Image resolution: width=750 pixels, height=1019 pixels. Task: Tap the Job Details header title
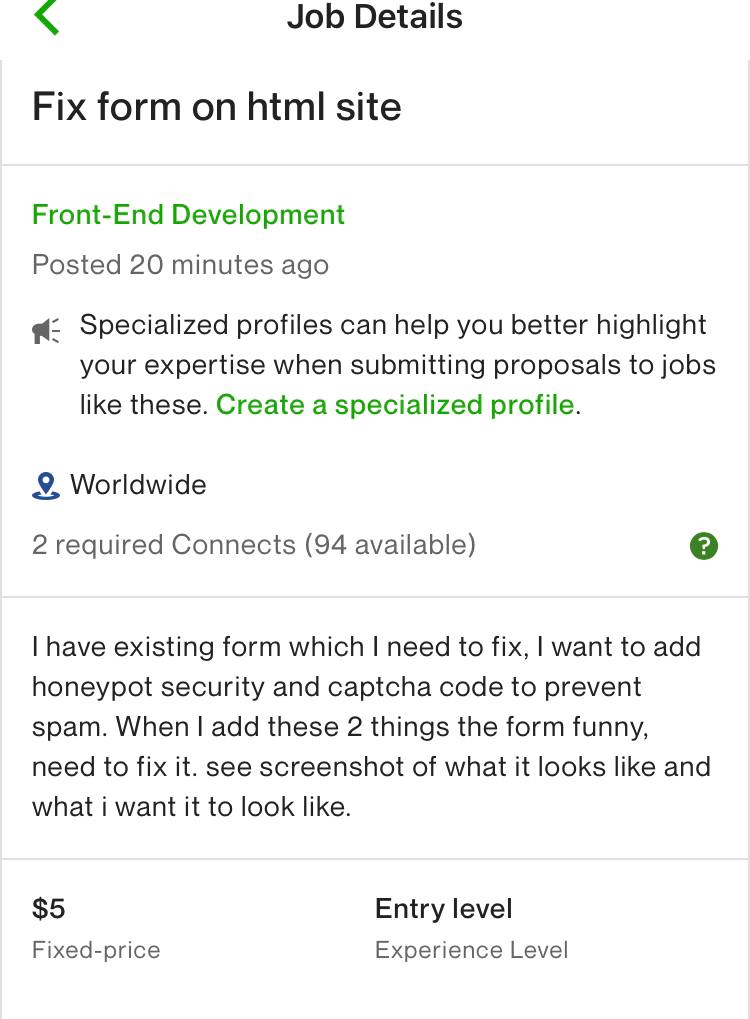tap(375, 16)
